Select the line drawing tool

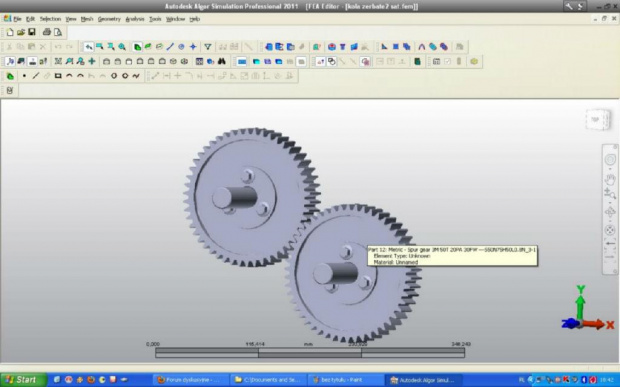coord(36,76)
